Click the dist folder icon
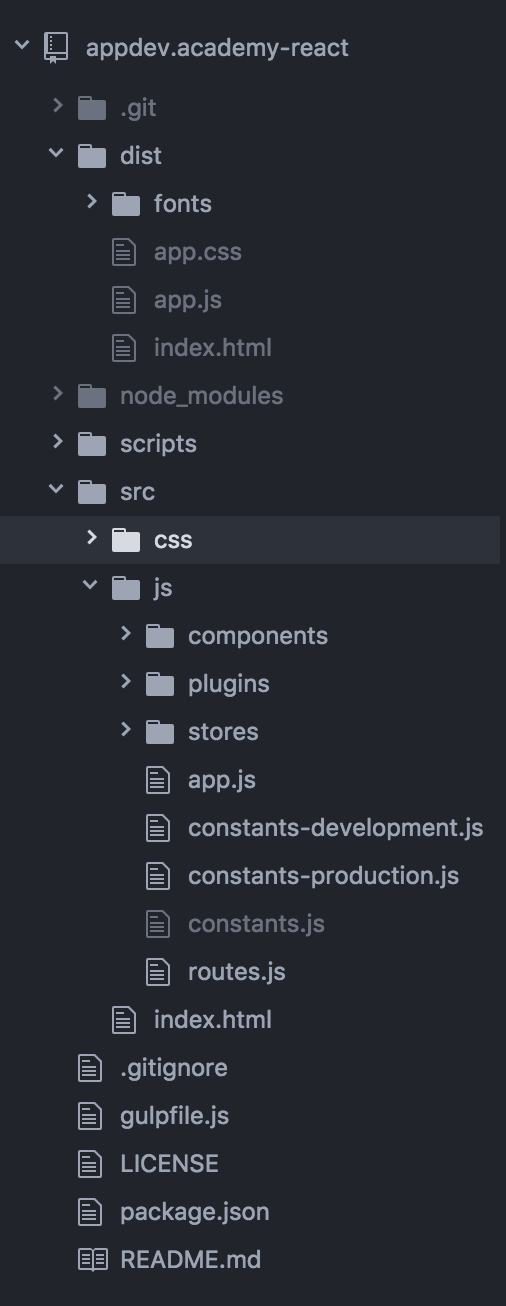 point(92,155)
